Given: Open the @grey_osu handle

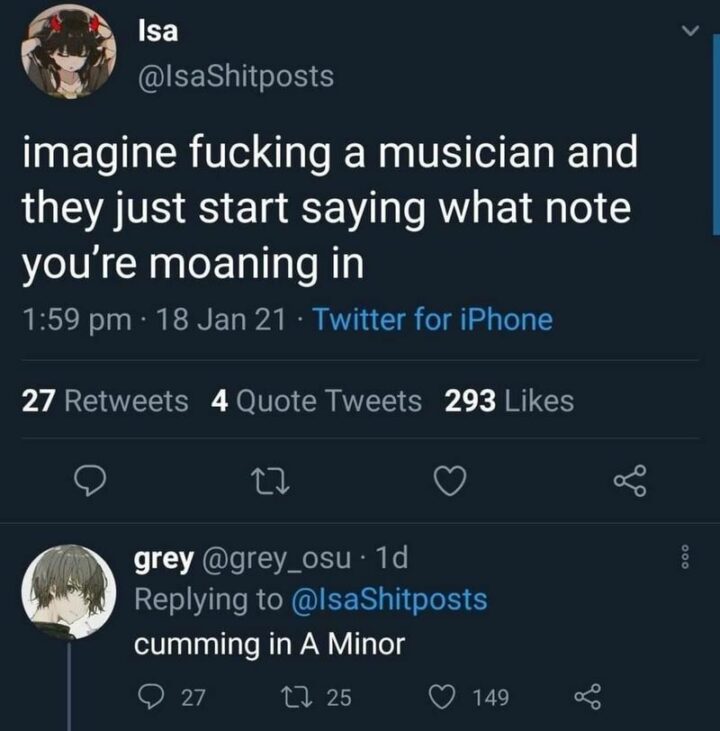Looking at the screenshot, I should pyautogui.click(x=279, y=559).
